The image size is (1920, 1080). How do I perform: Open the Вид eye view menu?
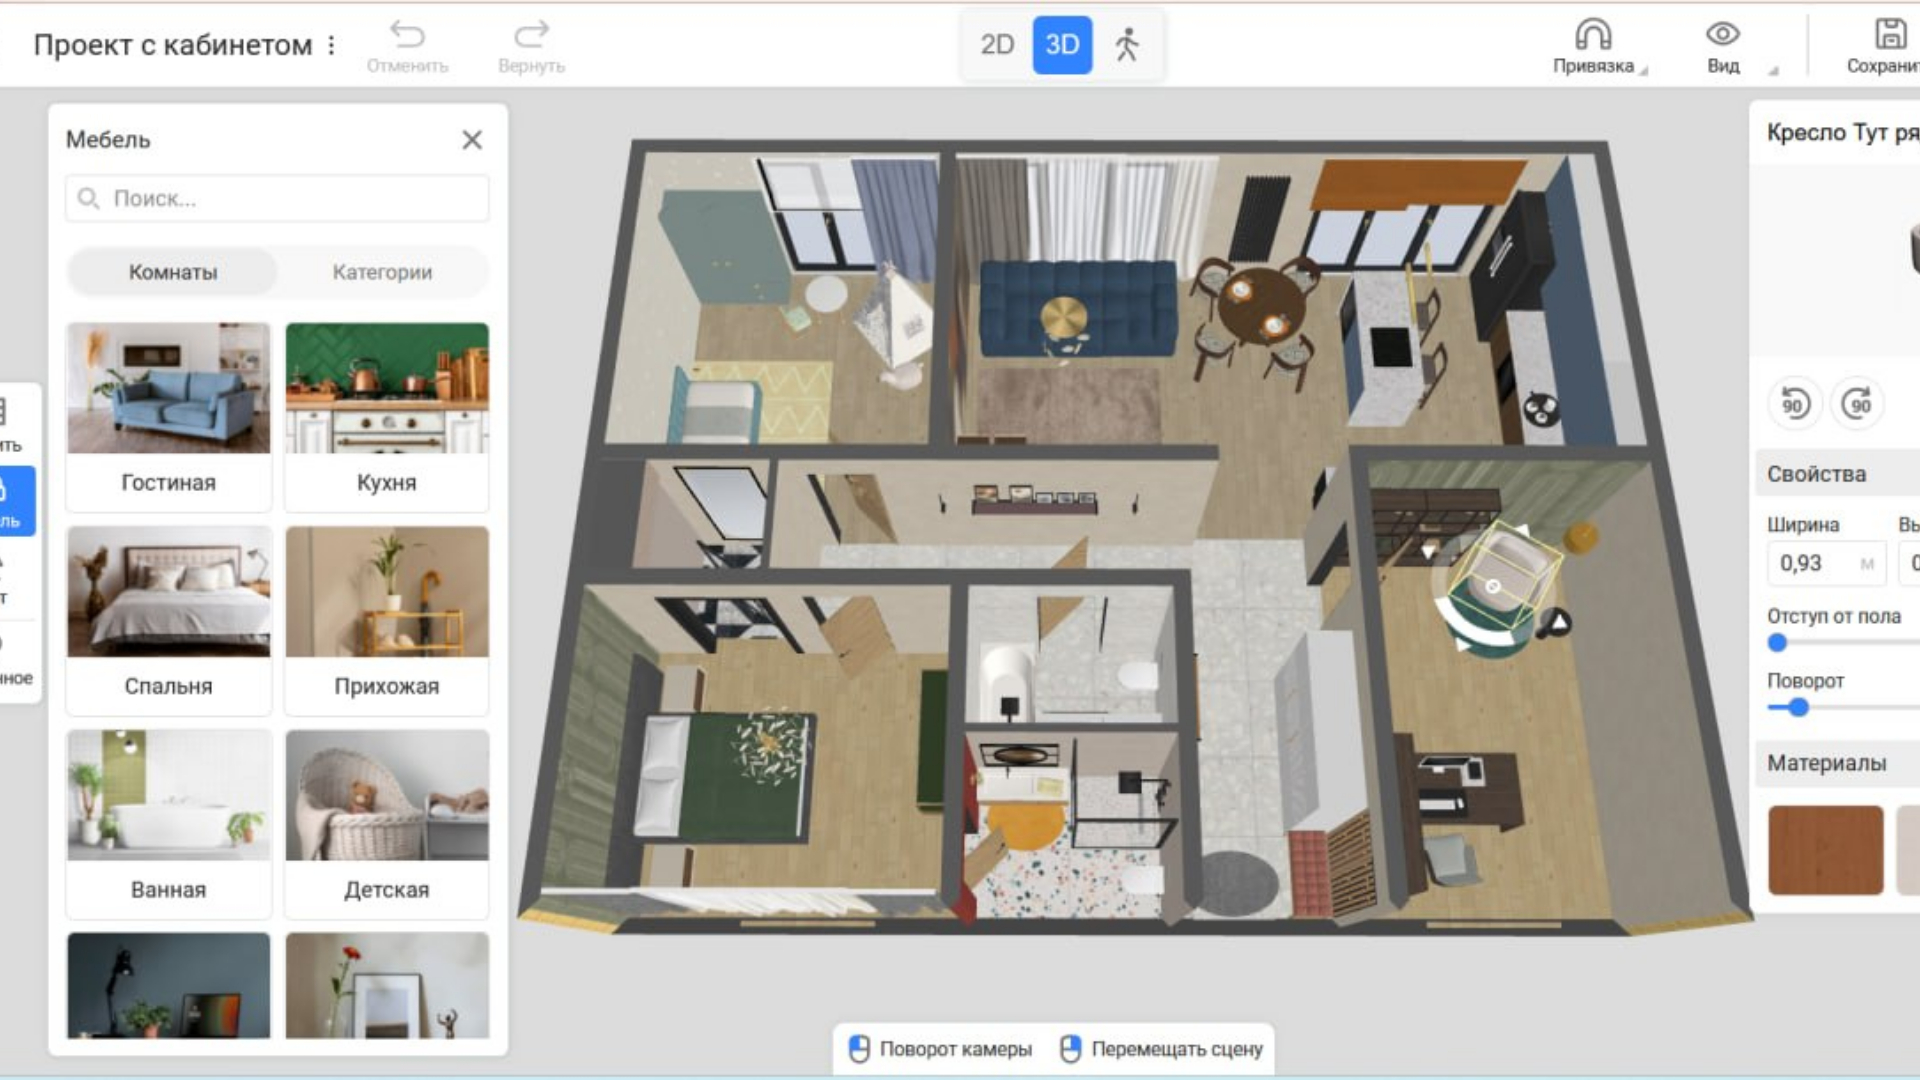[x=1723, y=46]
